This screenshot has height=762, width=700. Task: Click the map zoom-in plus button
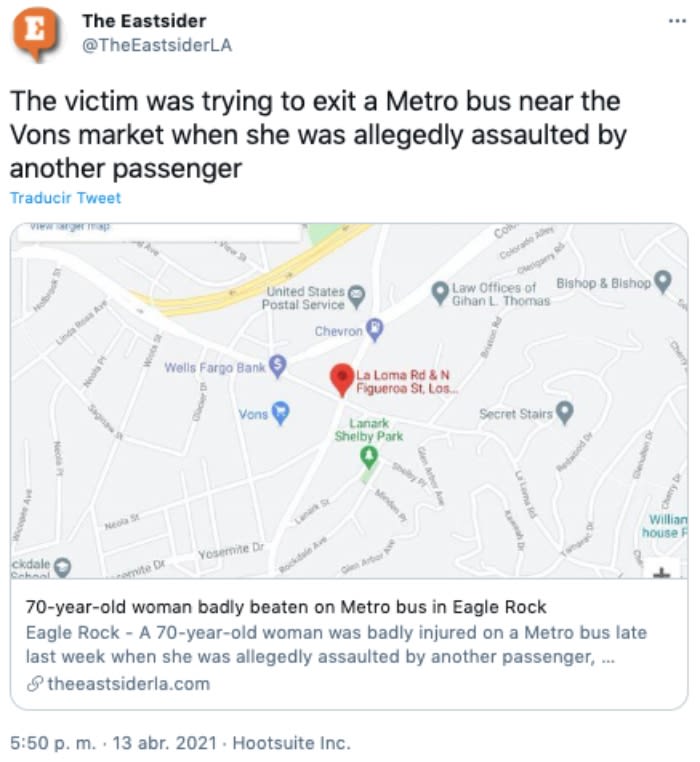(662, 574)
